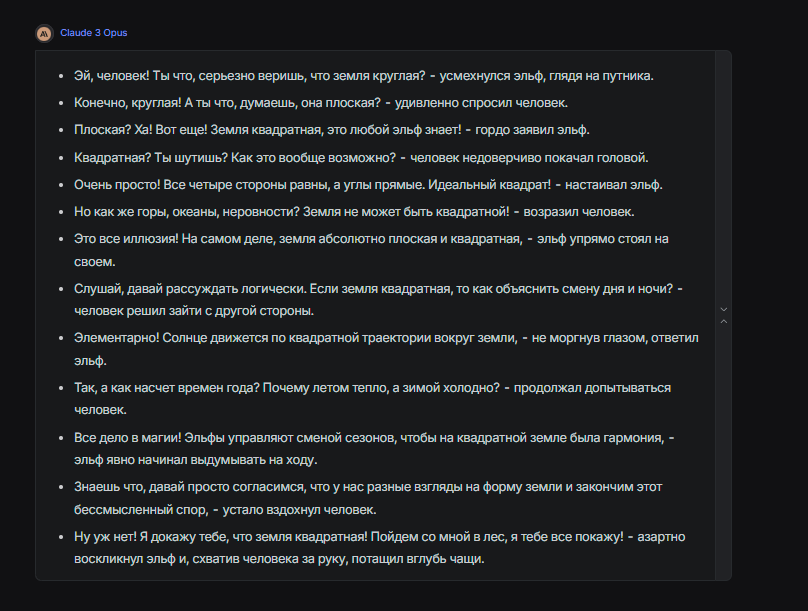Click the text 'Все дело в магии!'
The image size is (808, 611).
pyautogui.click(x=126, y=437)
